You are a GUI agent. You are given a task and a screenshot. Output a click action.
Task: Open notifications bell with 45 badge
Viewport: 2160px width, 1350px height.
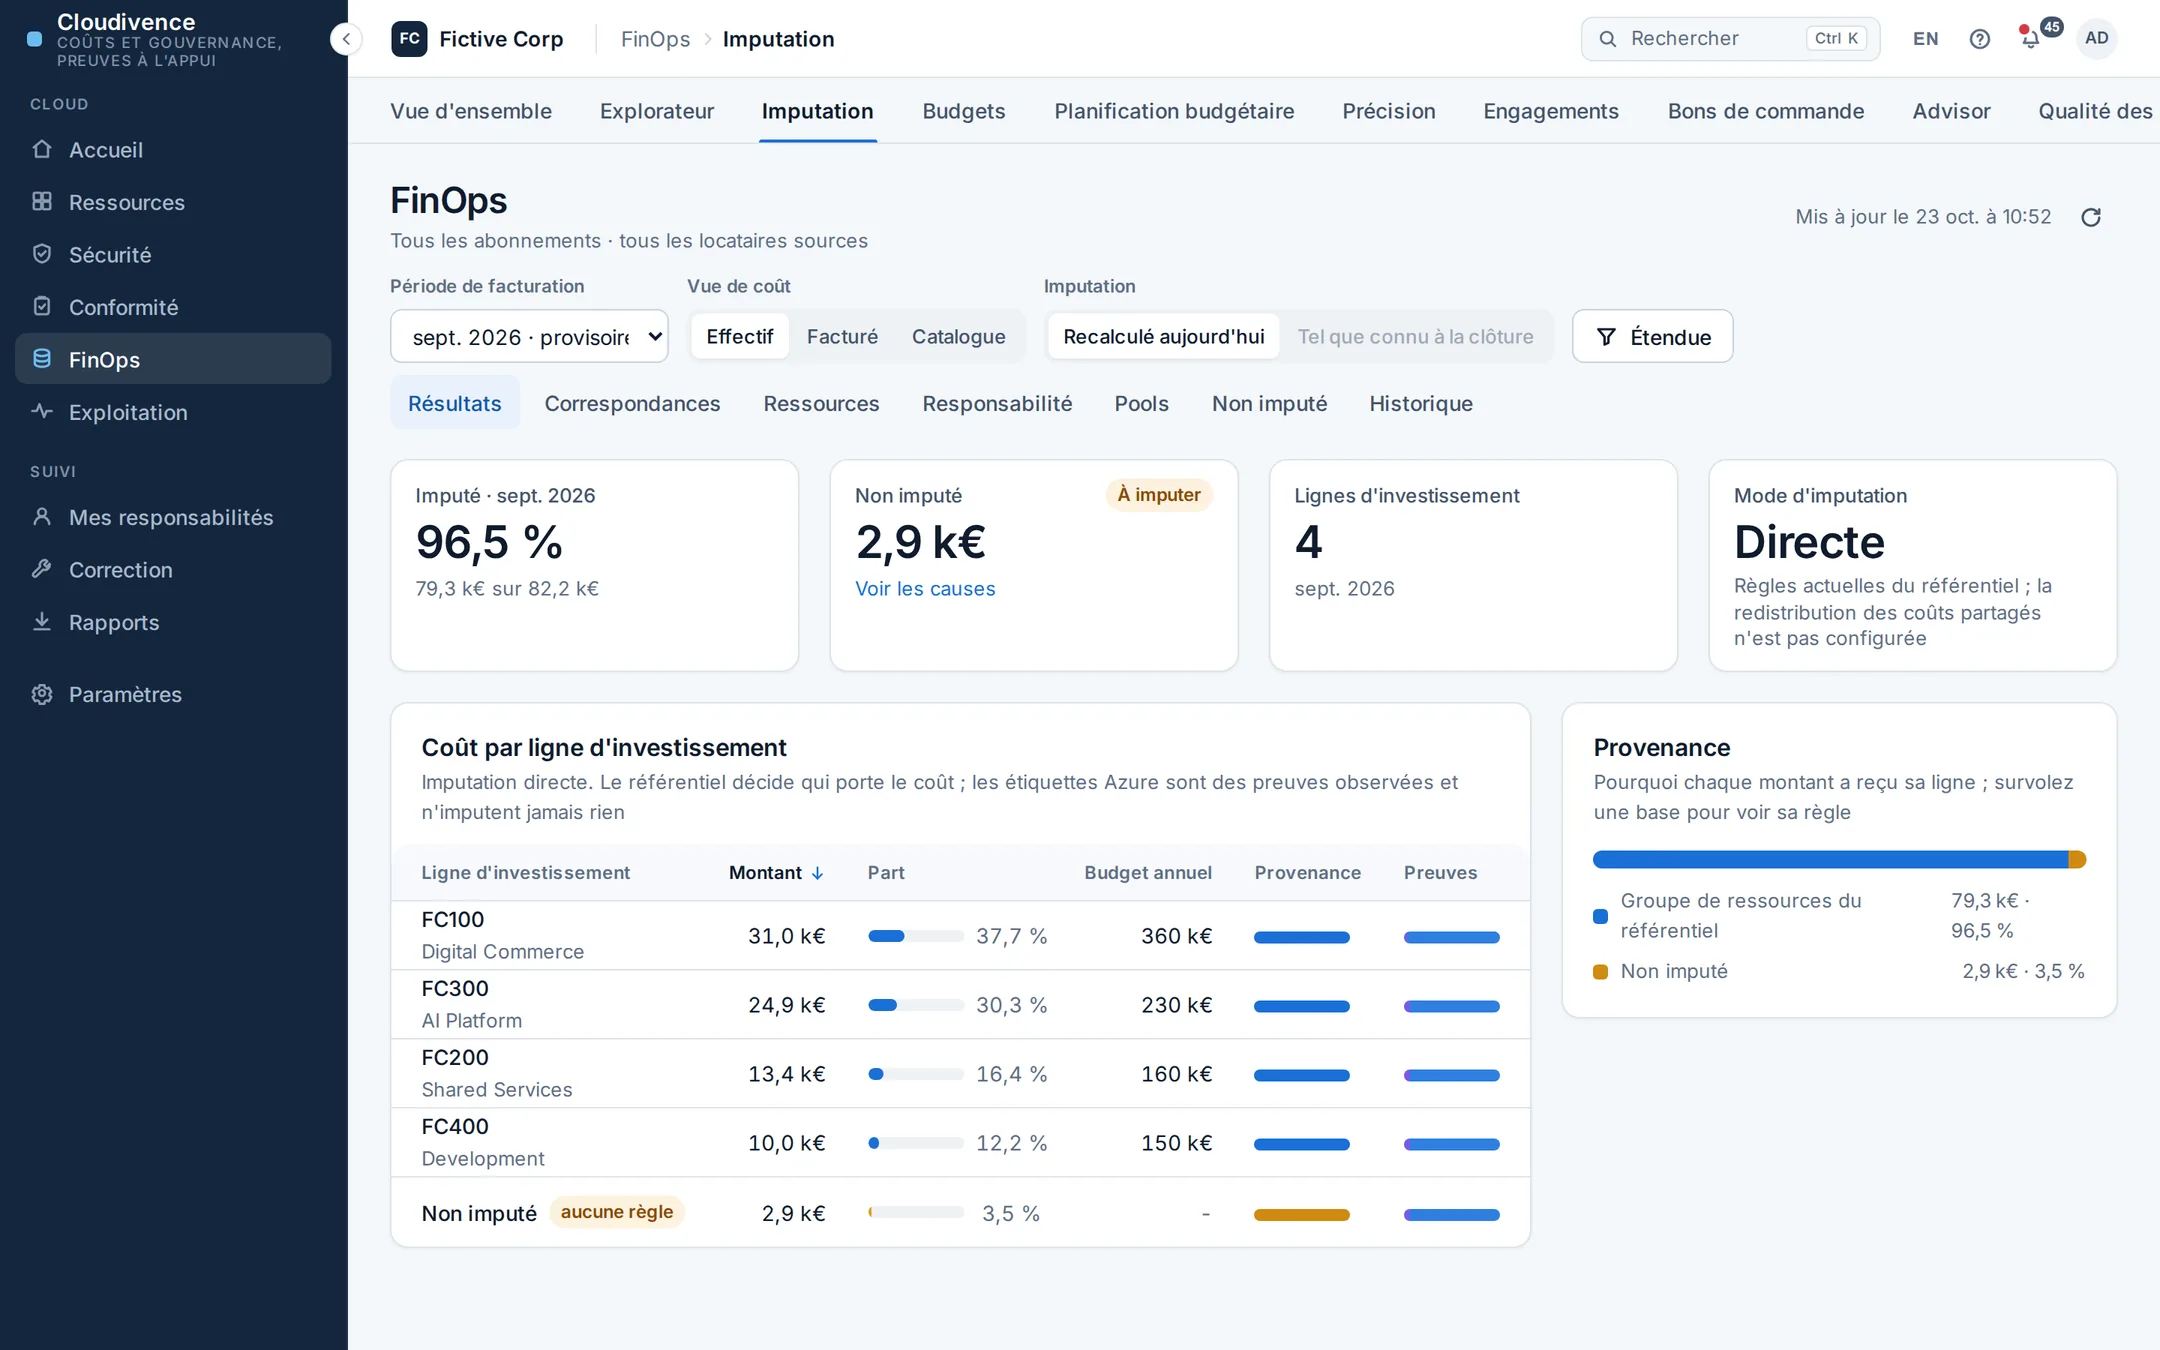[2030, 39]
